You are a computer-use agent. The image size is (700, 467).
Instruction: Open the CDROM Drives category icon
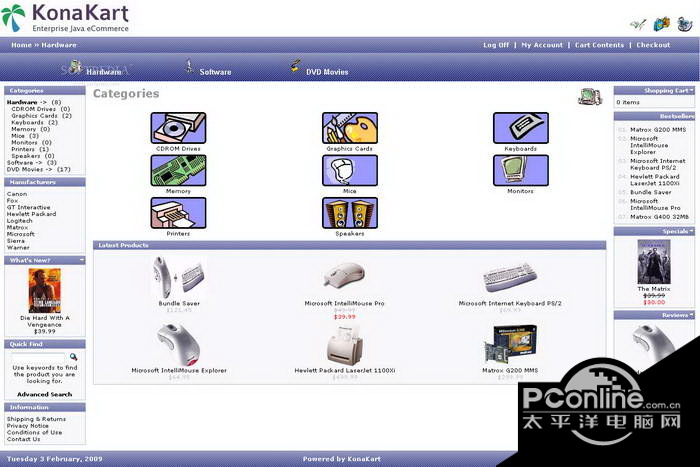(178, 128)
